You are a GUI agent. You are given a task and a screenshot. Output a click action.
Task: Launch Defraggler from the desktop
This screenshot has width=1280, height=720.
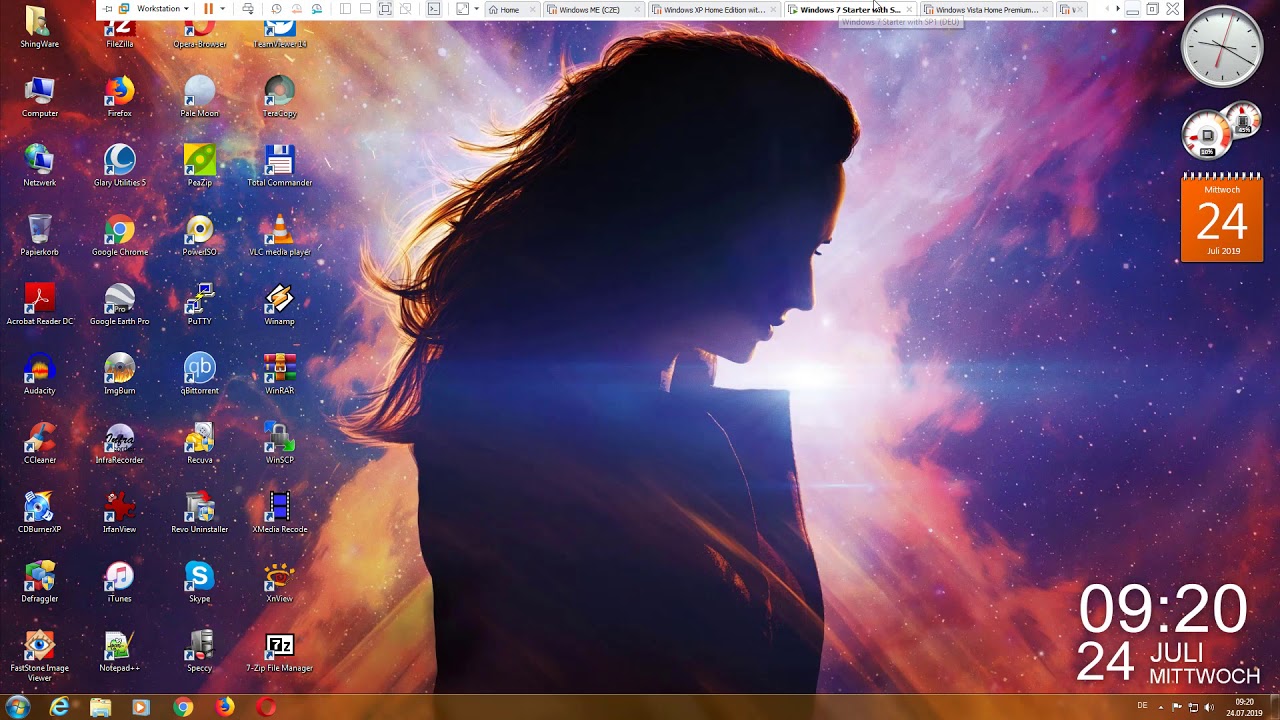(39, 581)
